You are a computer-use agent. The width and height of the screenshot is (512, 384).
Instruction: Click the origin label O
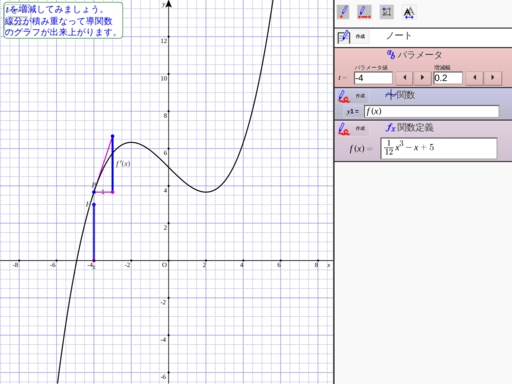[164, 265]
